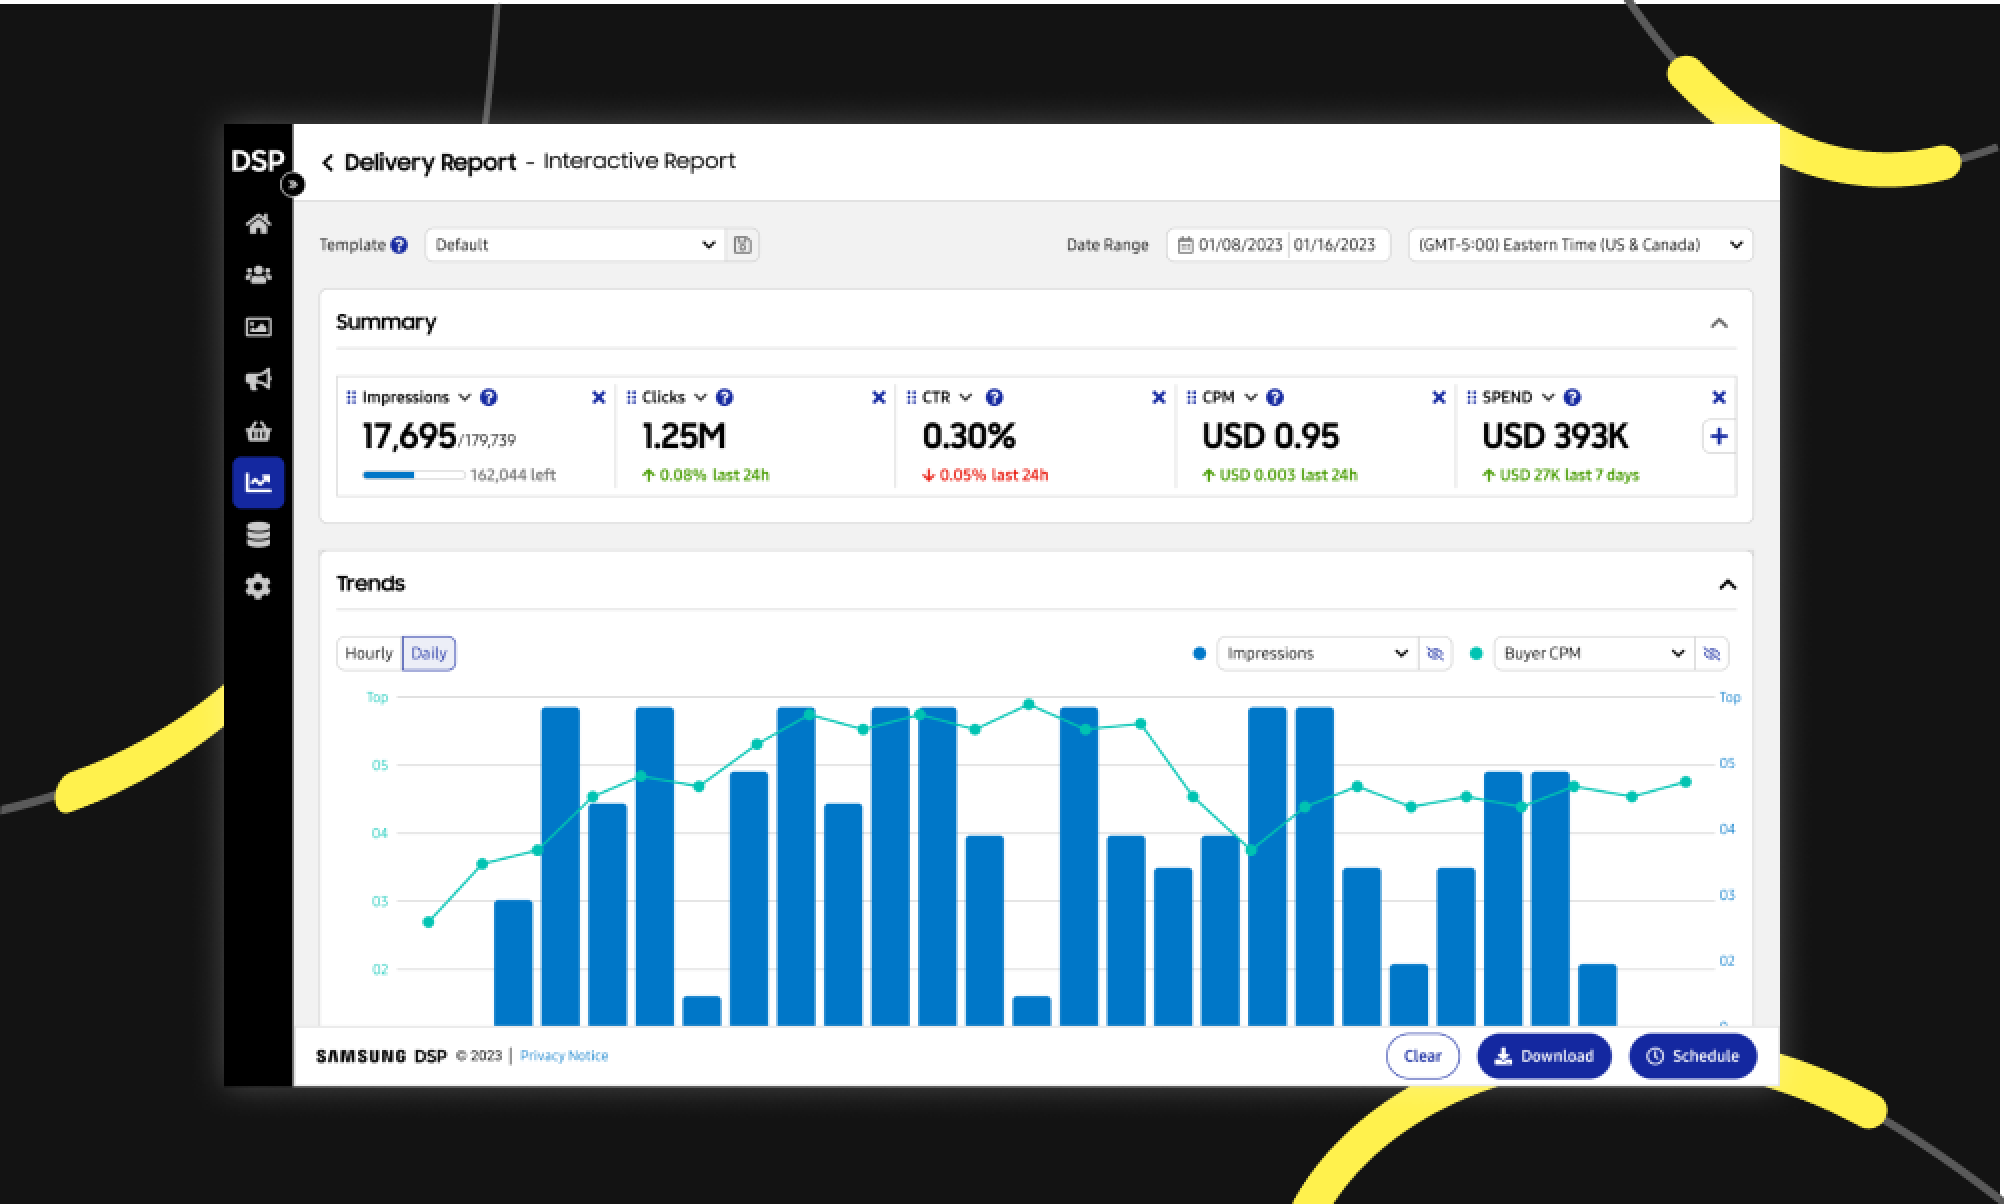Select the campaigns megaphone sidebar icon
The height and width of the screenshot is (1204, 2004).
[x=258, y=379]
